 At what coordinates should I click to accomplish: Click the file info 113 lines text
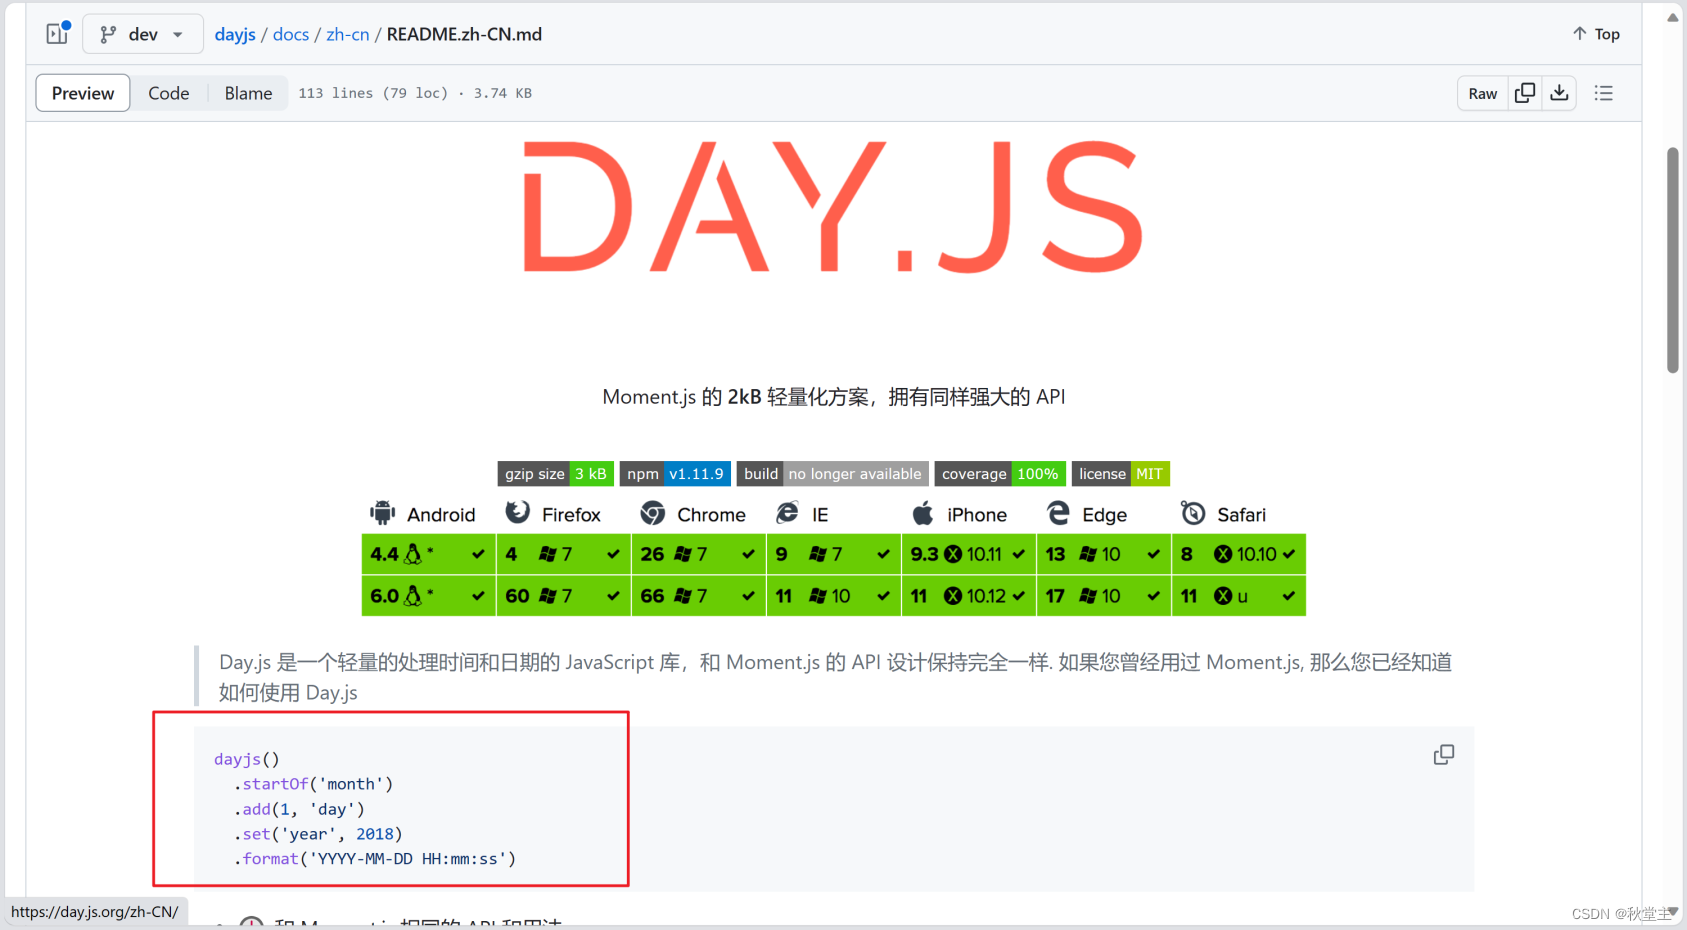click(415, 93)
